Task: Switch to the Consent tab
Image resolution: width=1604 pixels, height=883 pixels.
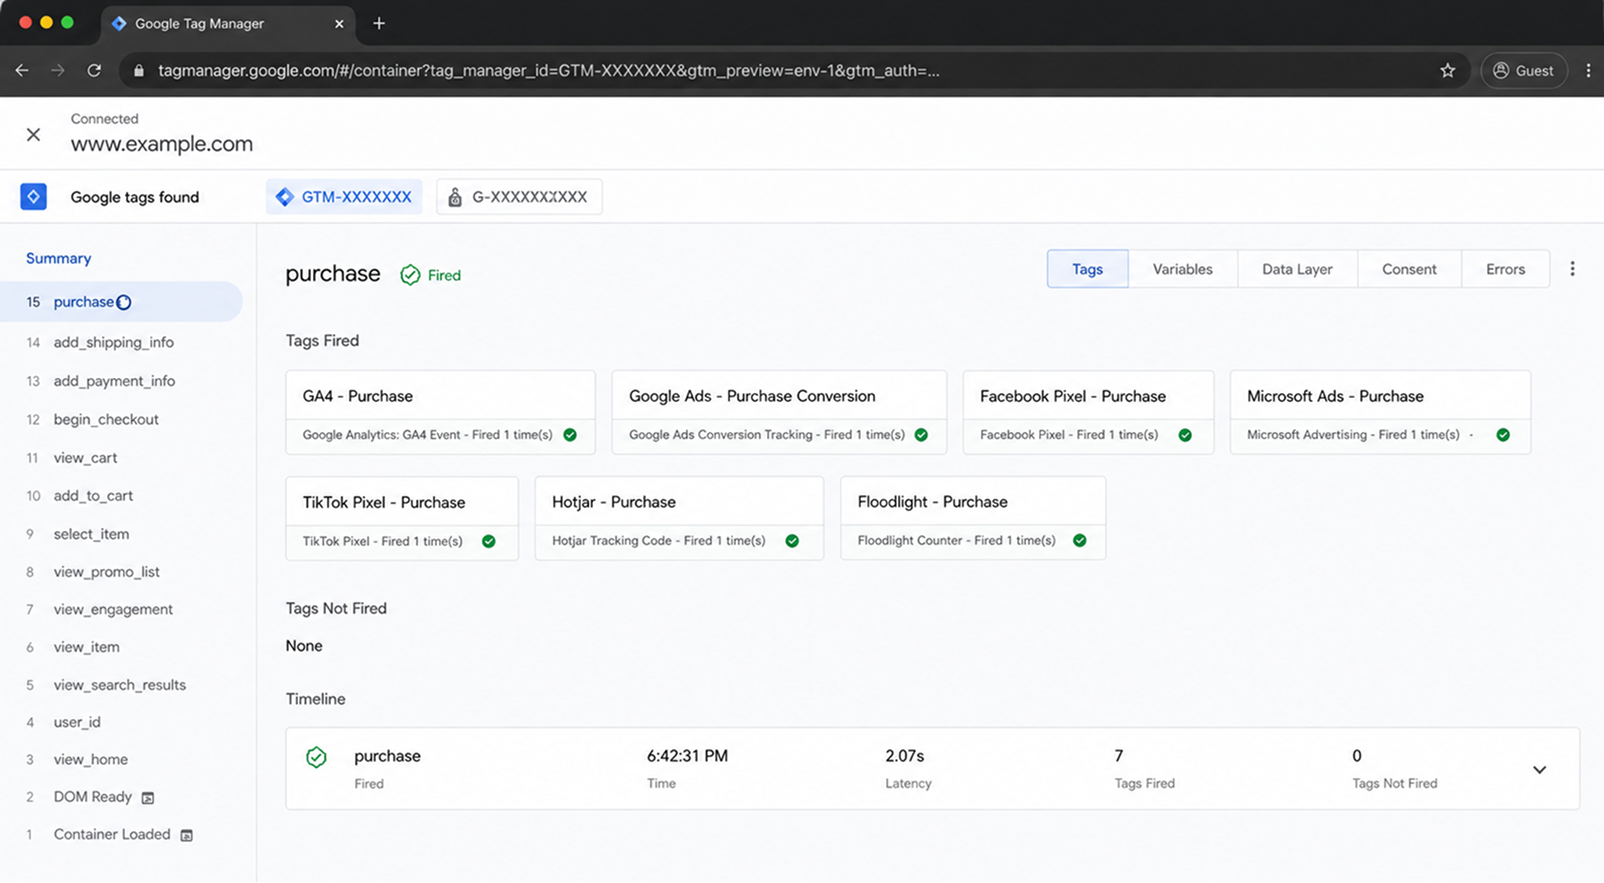Action: point(1409,269)
